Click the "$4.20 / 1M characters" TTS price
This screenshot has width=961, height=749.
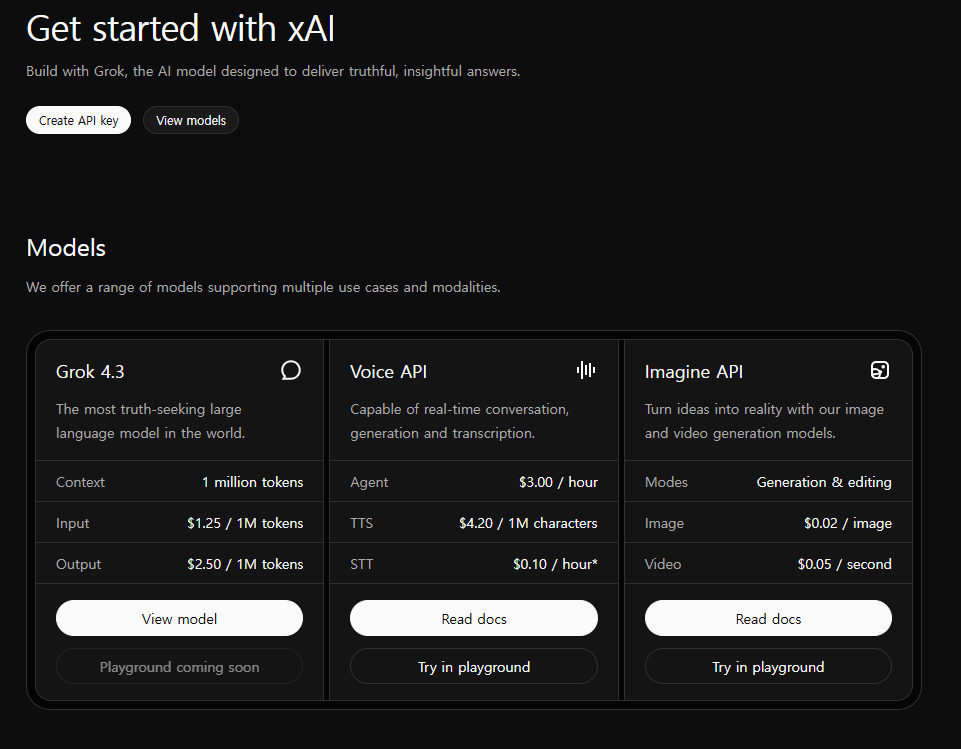click(x=528, y=523)
